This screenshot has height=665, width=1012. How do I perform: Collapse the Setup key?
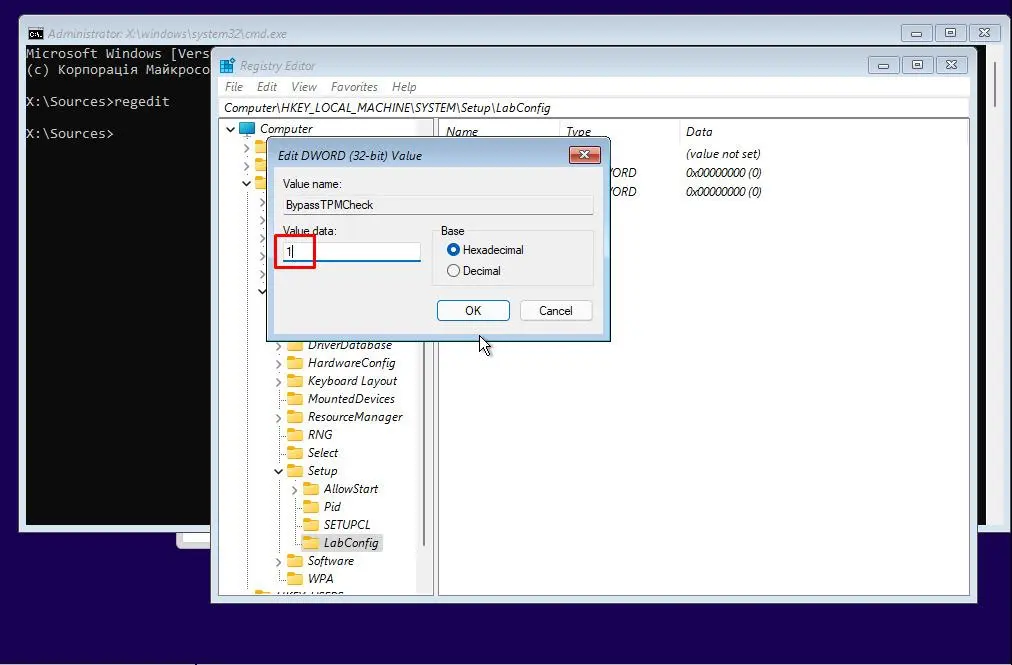pos(278,471)
